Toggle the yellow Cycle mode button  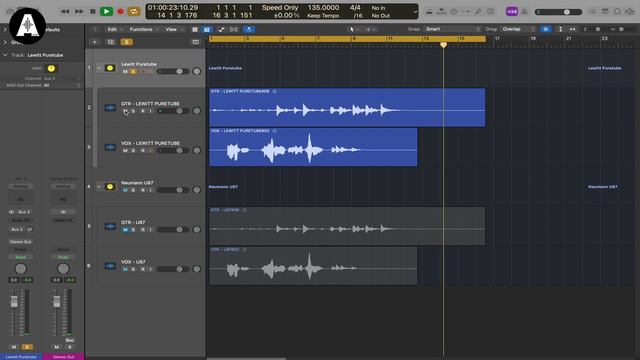coord(134,11)
